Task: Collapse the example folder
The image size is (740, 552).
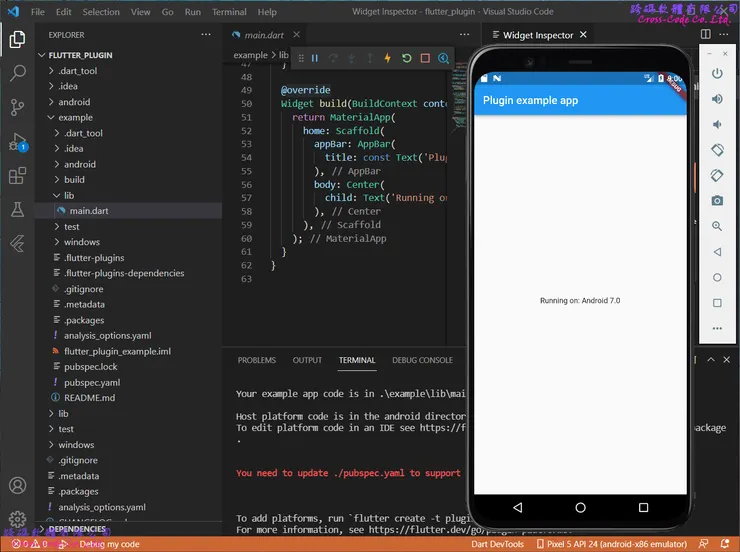Action: [75, 118]
